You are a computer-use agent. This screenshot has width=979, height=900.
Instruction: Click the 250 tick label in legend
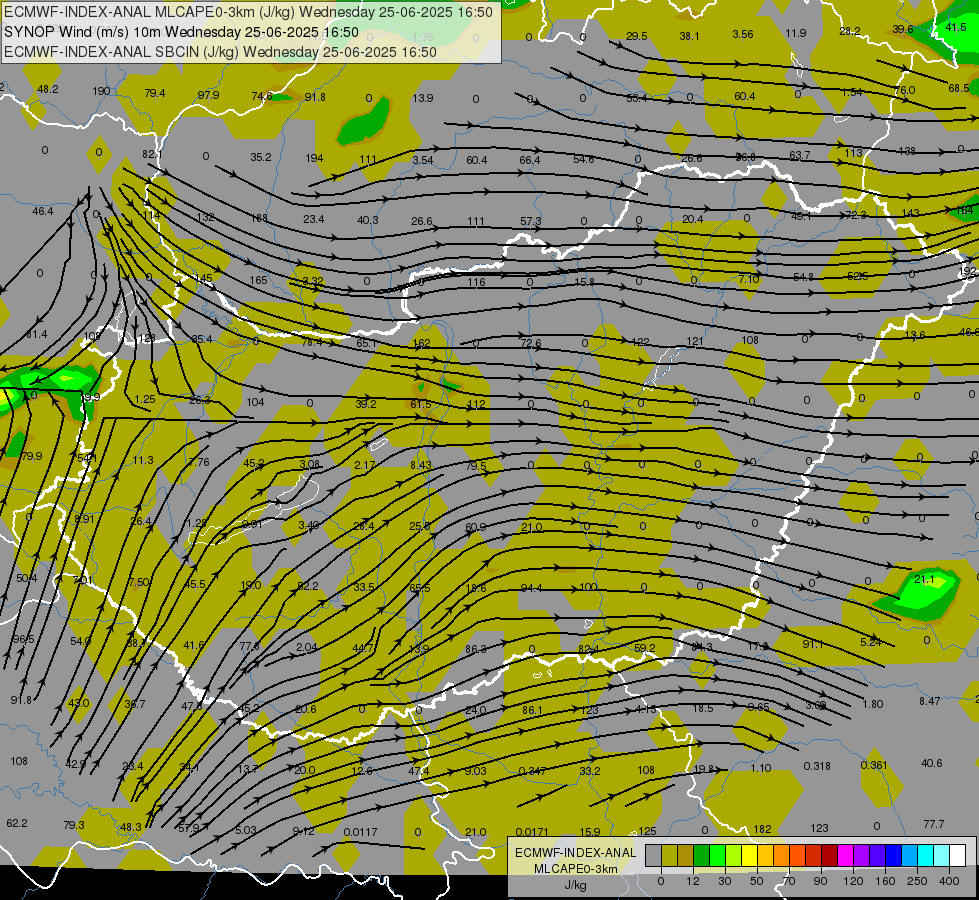point(917,881)
